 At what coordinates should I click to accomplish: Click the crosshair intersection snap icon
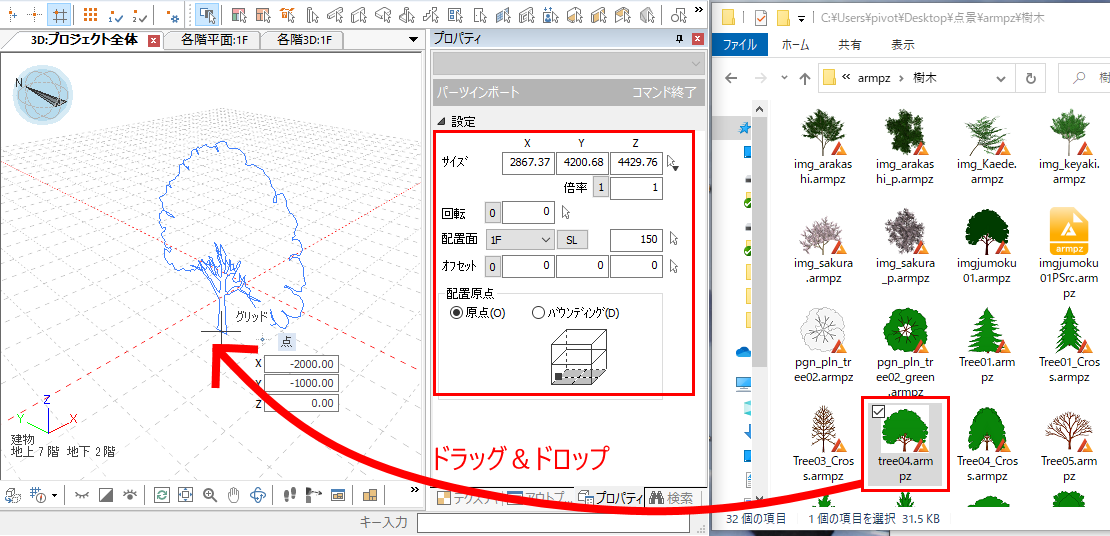point(35,13)
